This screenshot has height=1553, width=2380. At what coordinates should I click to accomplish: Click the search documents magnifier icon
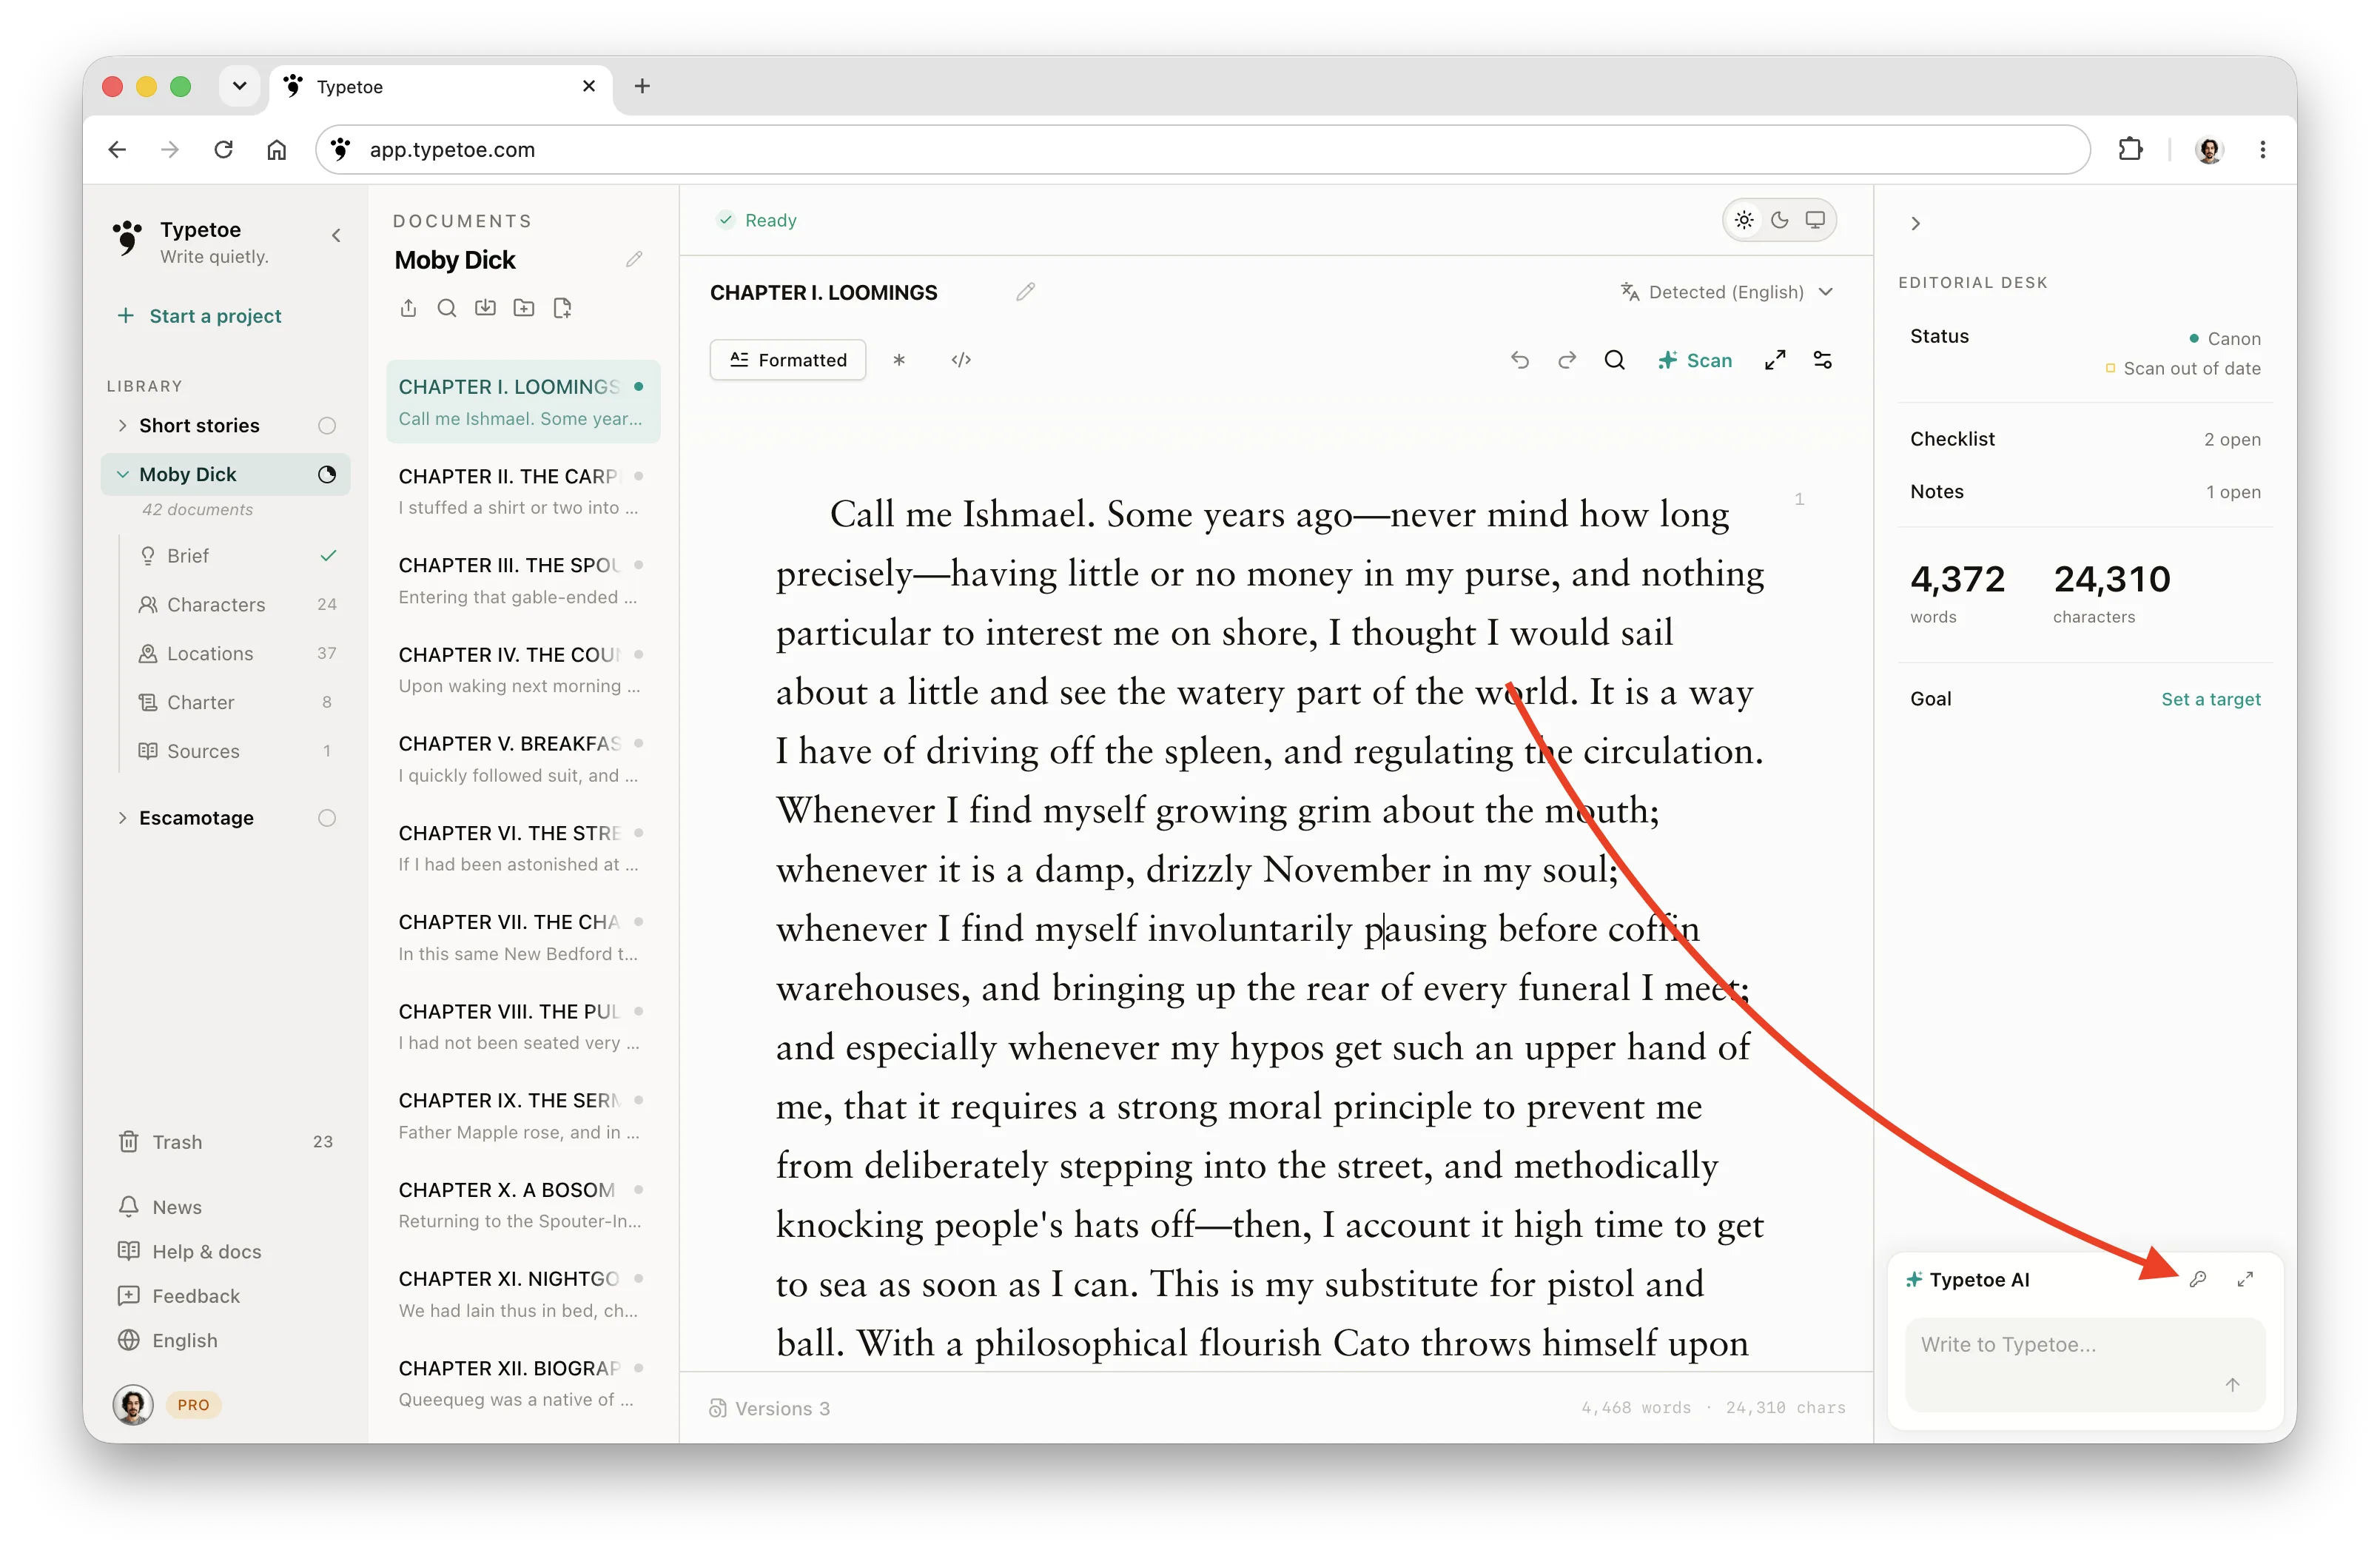click(447, 308)
